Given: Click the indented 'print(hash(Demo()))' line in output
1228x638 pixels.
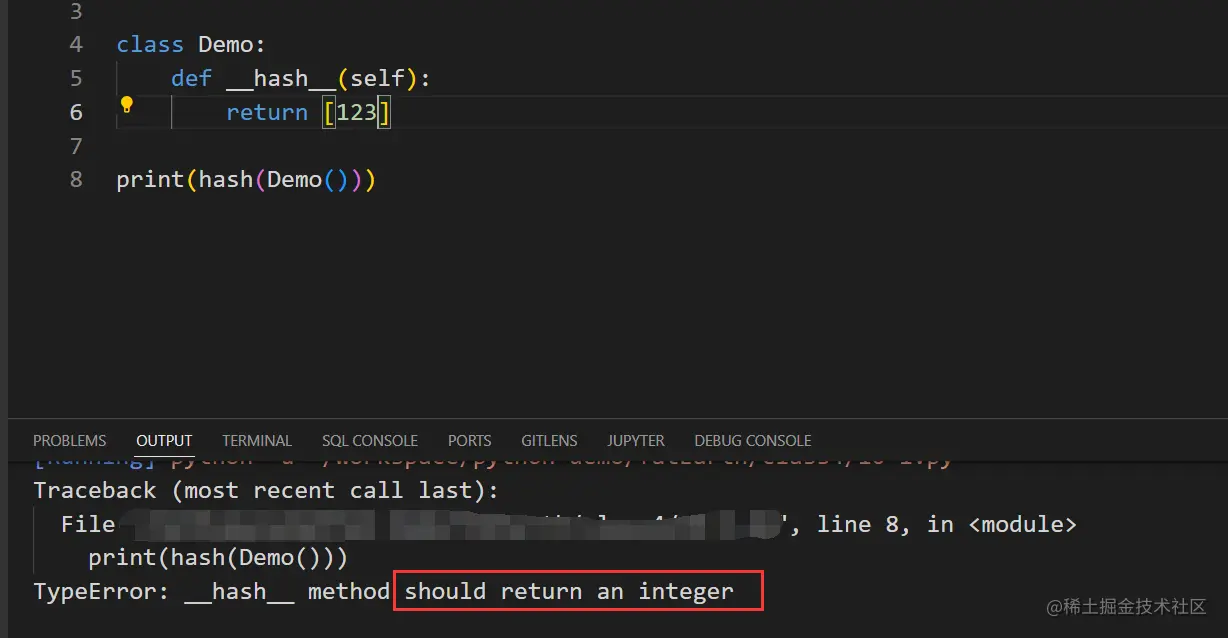Looking at the screenshot, I should coord(218,557).
